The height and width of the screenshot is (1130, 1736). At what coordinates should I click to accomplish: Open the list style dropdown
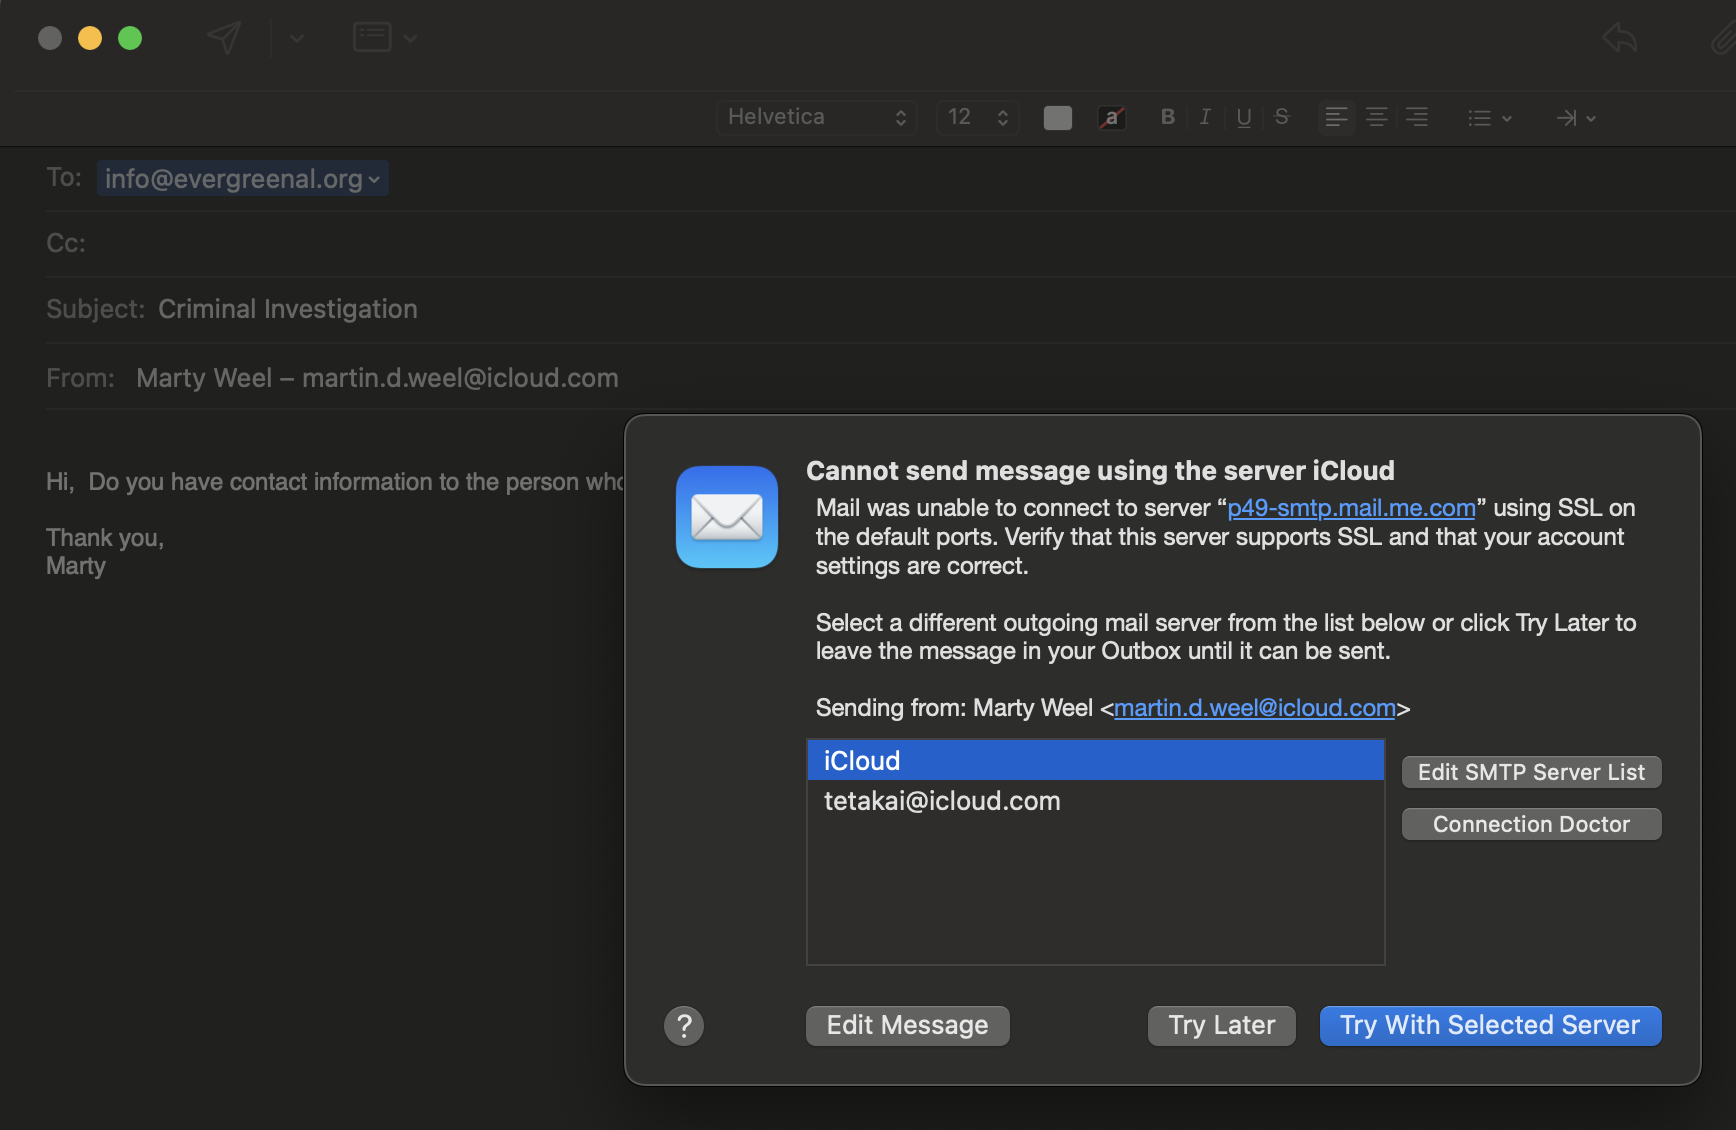(1490, 118)
